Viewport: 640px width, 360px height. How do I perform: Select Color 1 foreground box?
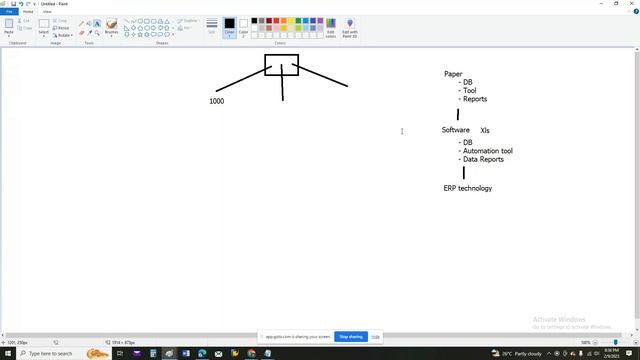[229, 28]
